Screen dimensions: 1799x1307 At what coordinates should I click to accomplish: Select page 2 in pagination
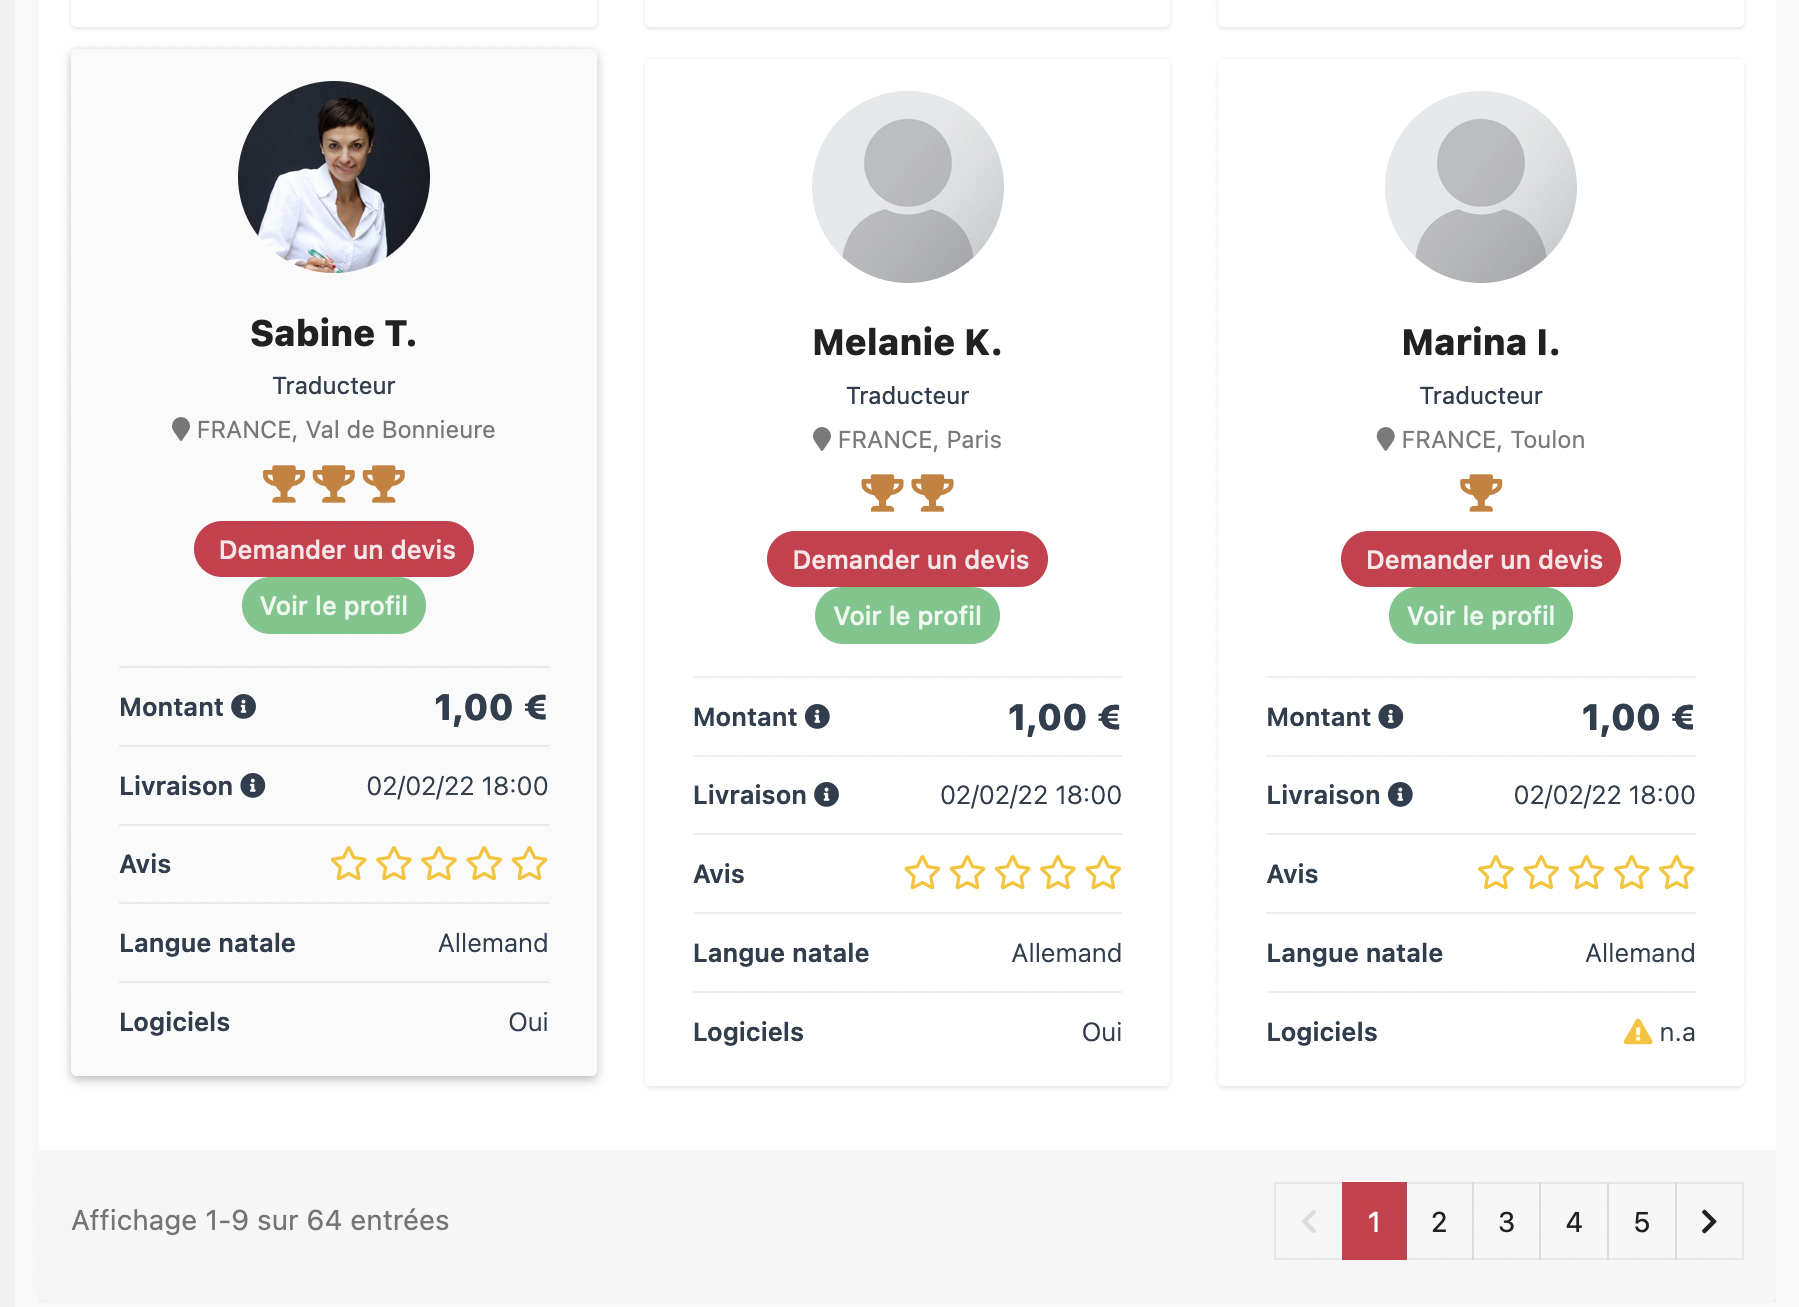(1439, 1221)
